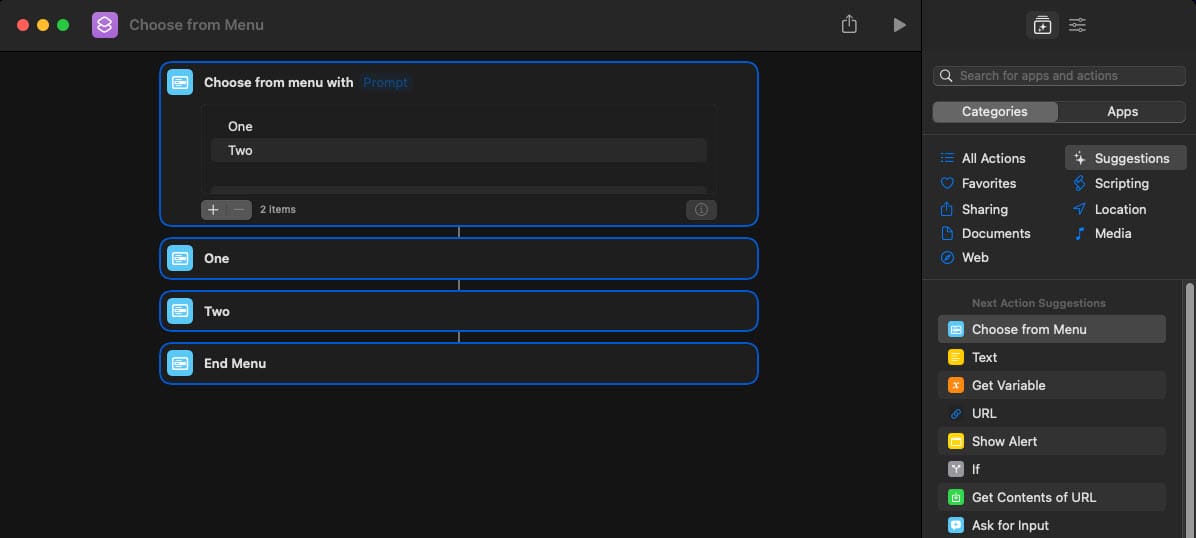Click the Next Action Suggestions heading

(1038, 303)
